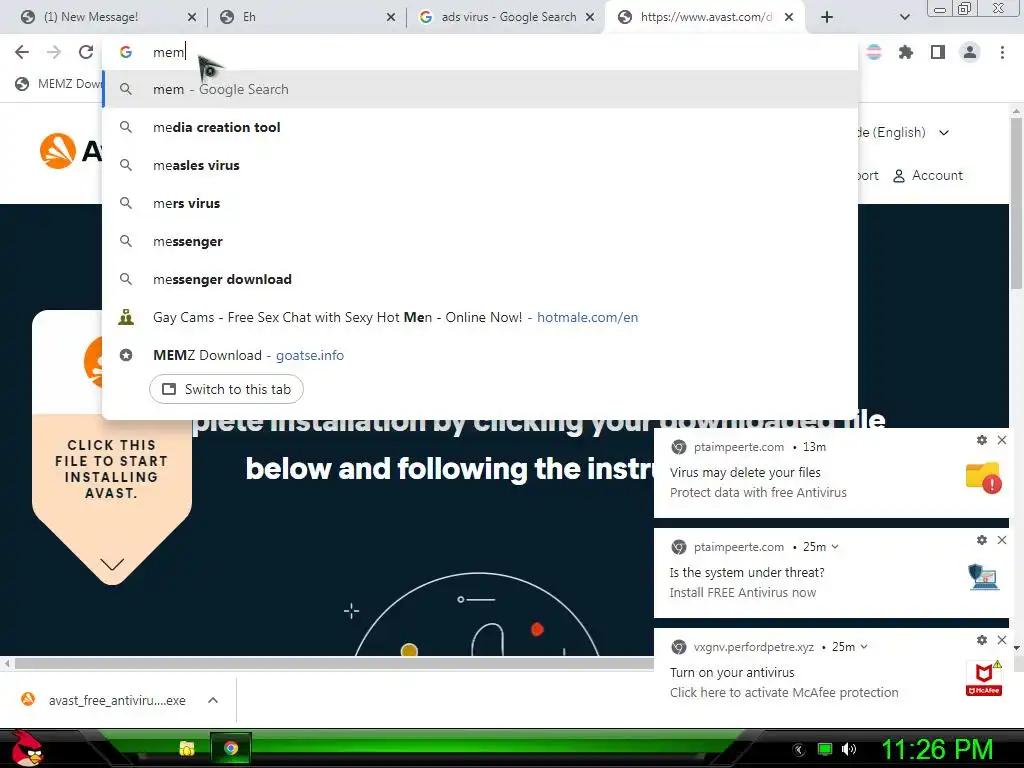1024x768 pixels.
Task: Open the 'Virus may delete your files' notification
Action: tap(831, 473)
